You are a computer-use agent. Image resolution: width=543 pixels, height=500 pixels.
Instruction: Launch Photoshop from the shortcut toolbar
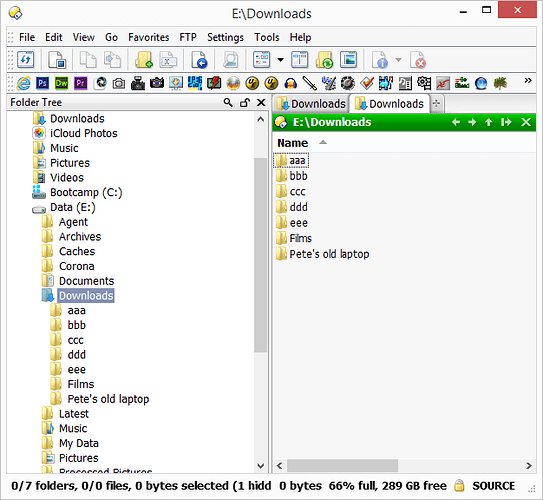point(42,83)
